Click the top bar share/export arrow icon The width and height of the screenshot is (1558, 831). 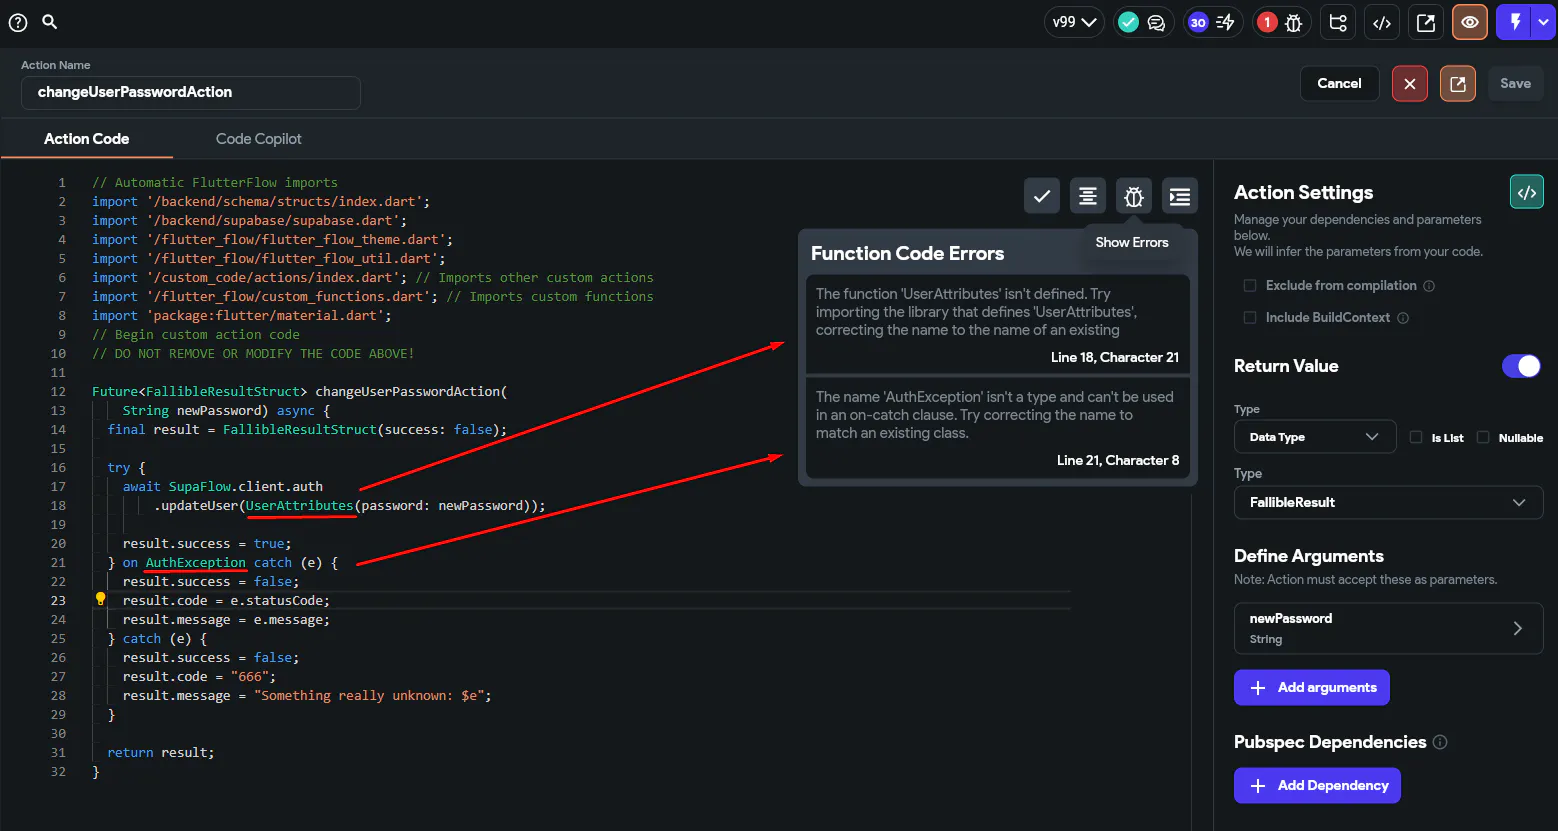click(x=1426, y=22)
